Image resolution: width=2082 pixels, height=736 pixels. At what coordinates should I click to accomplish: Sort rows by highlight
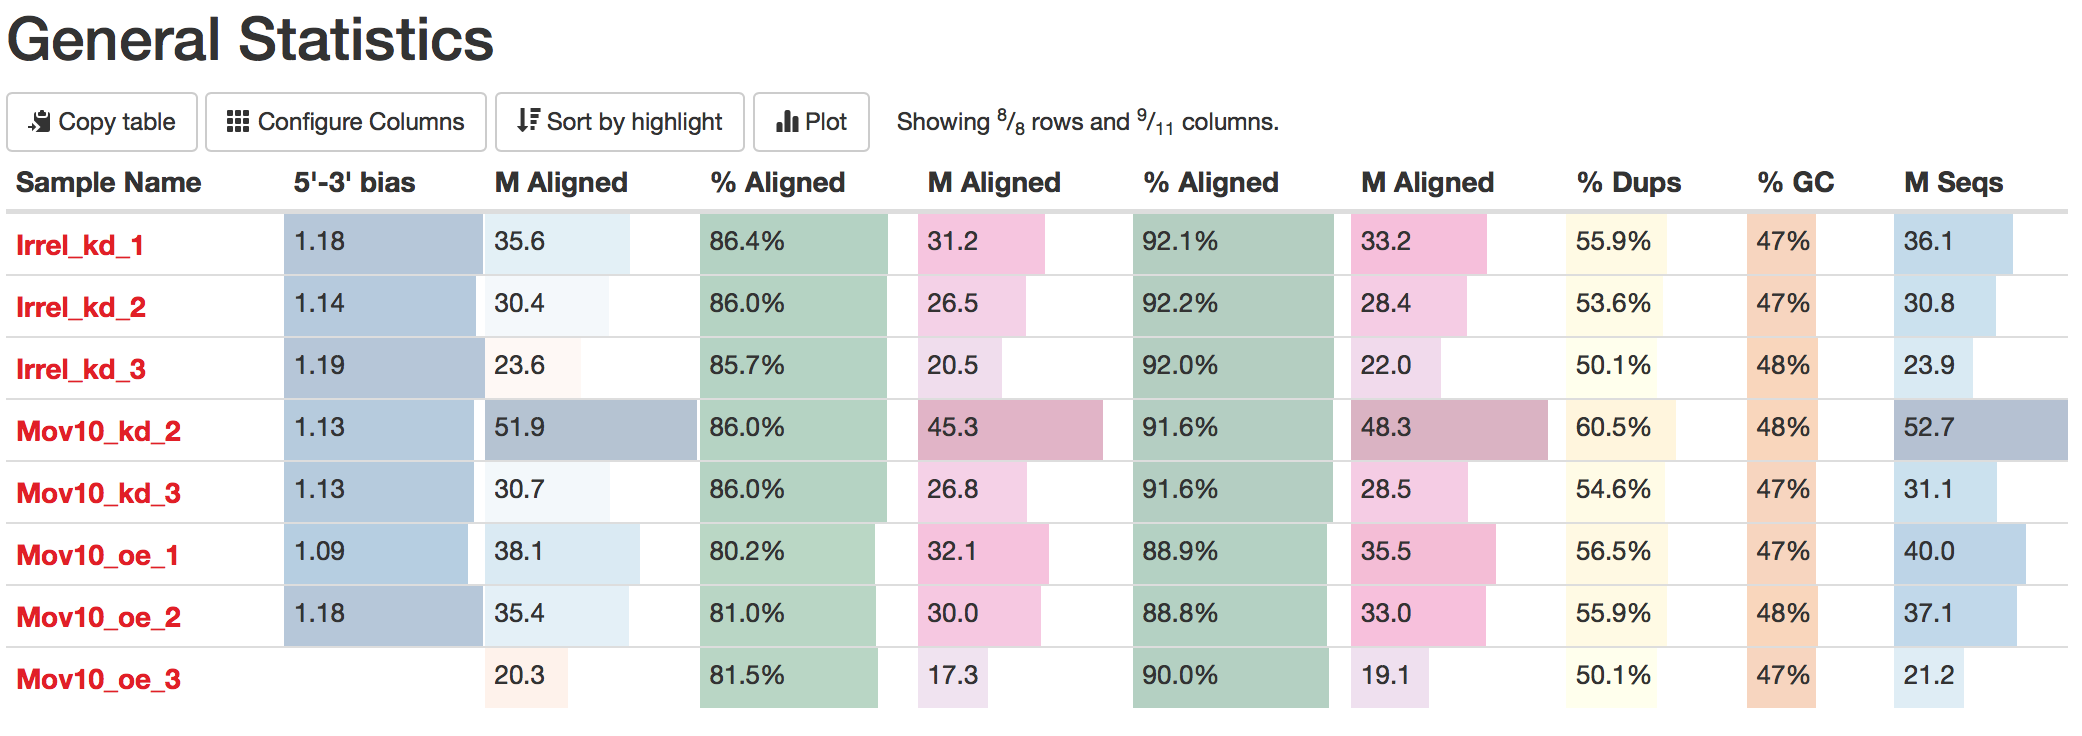tap(620, 122)
